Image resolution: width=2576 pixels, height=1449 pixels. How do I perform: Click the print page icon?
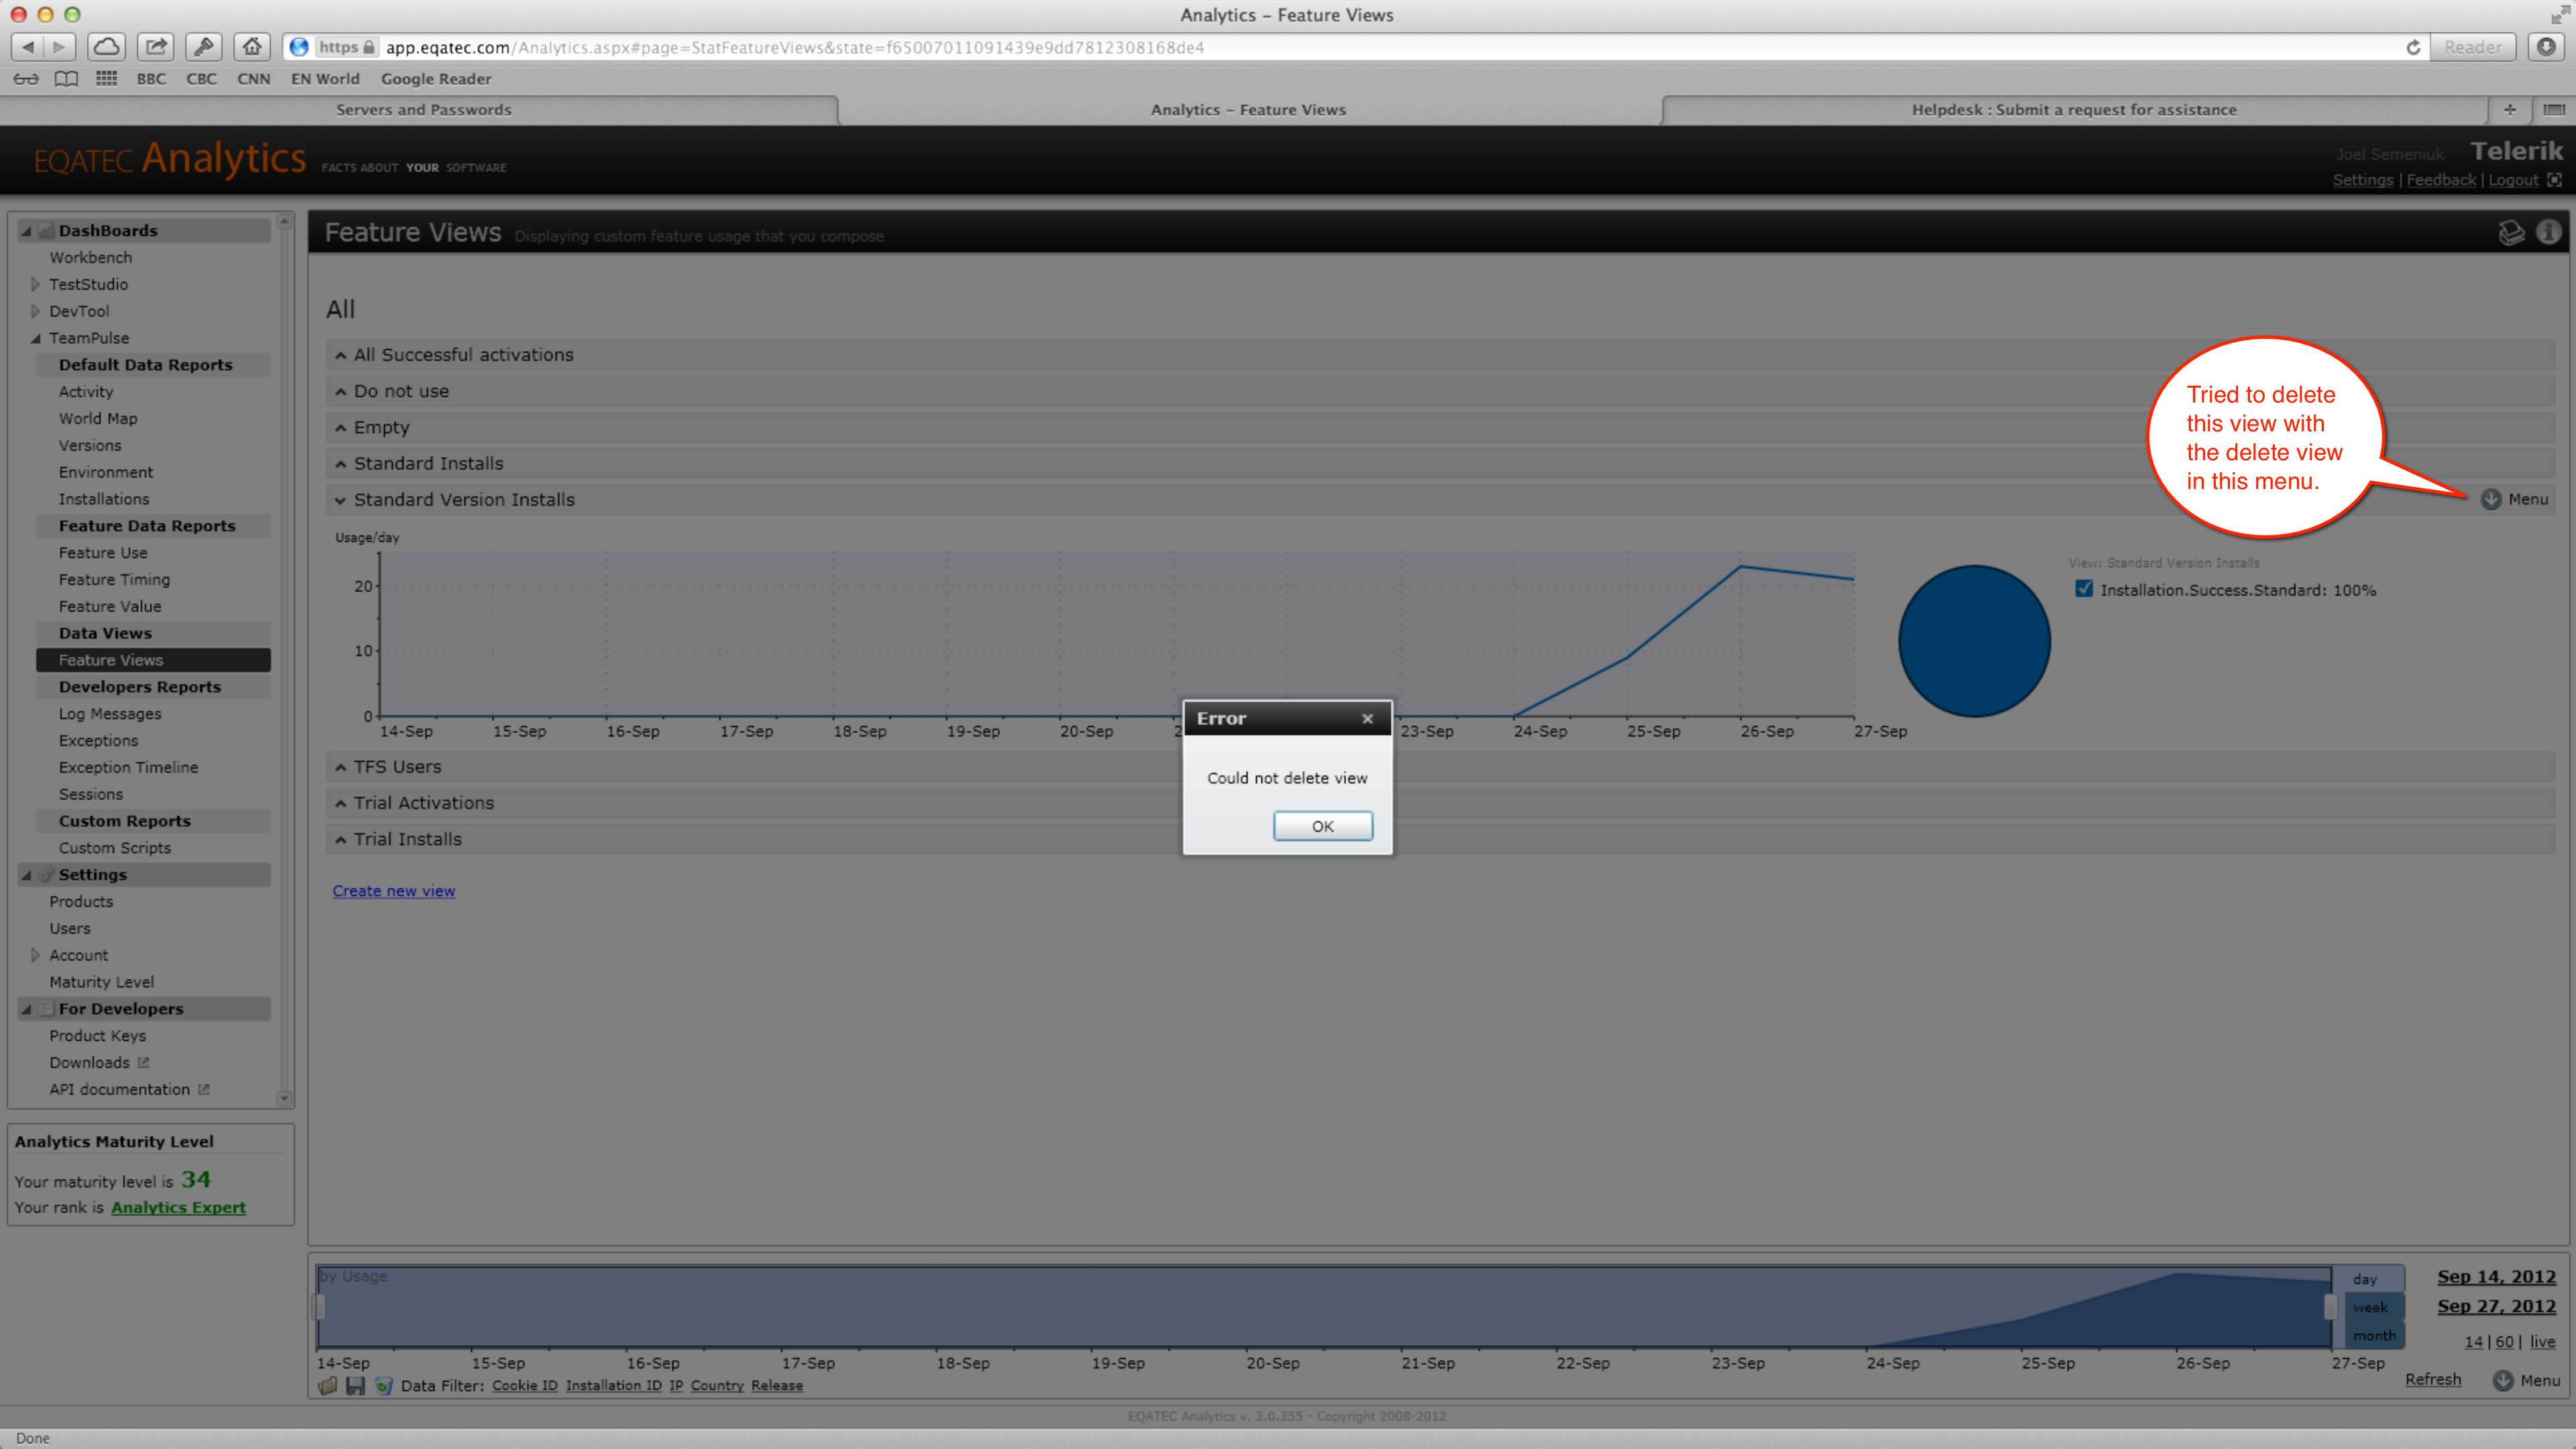2511,233
